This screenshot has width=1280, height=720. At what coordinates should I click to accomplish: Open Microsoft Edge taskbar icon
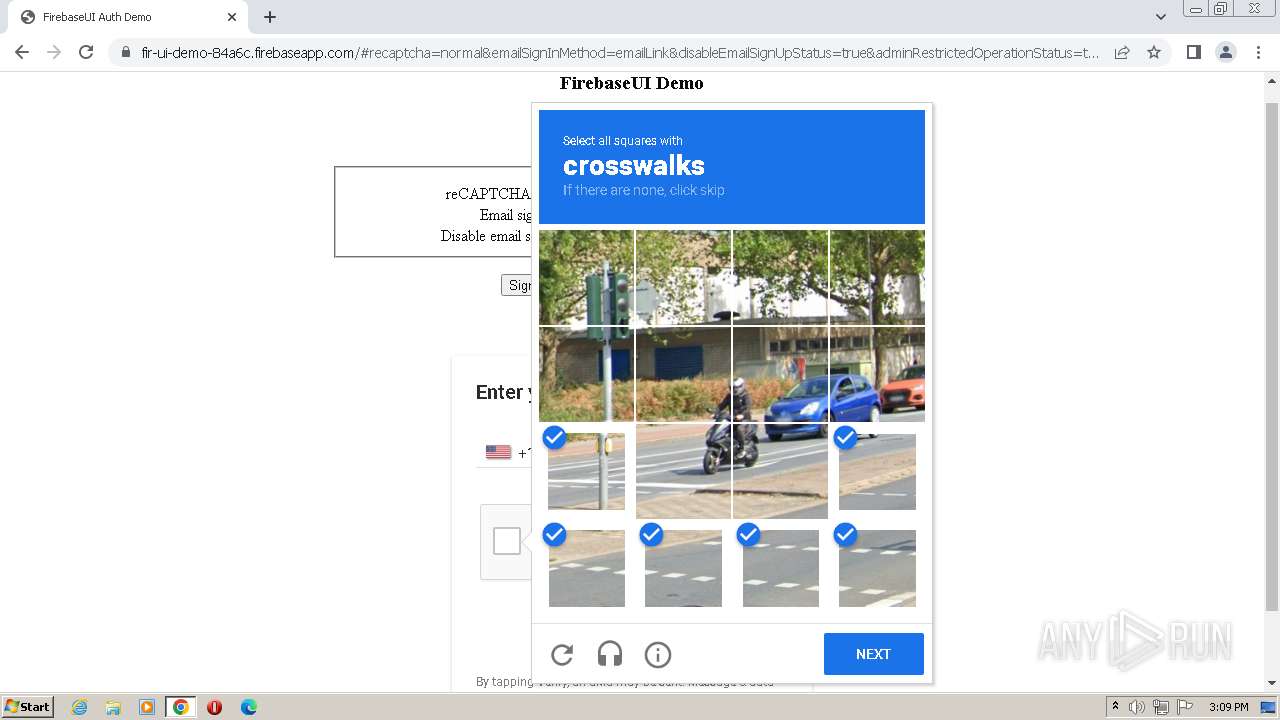tap(248, 707)
